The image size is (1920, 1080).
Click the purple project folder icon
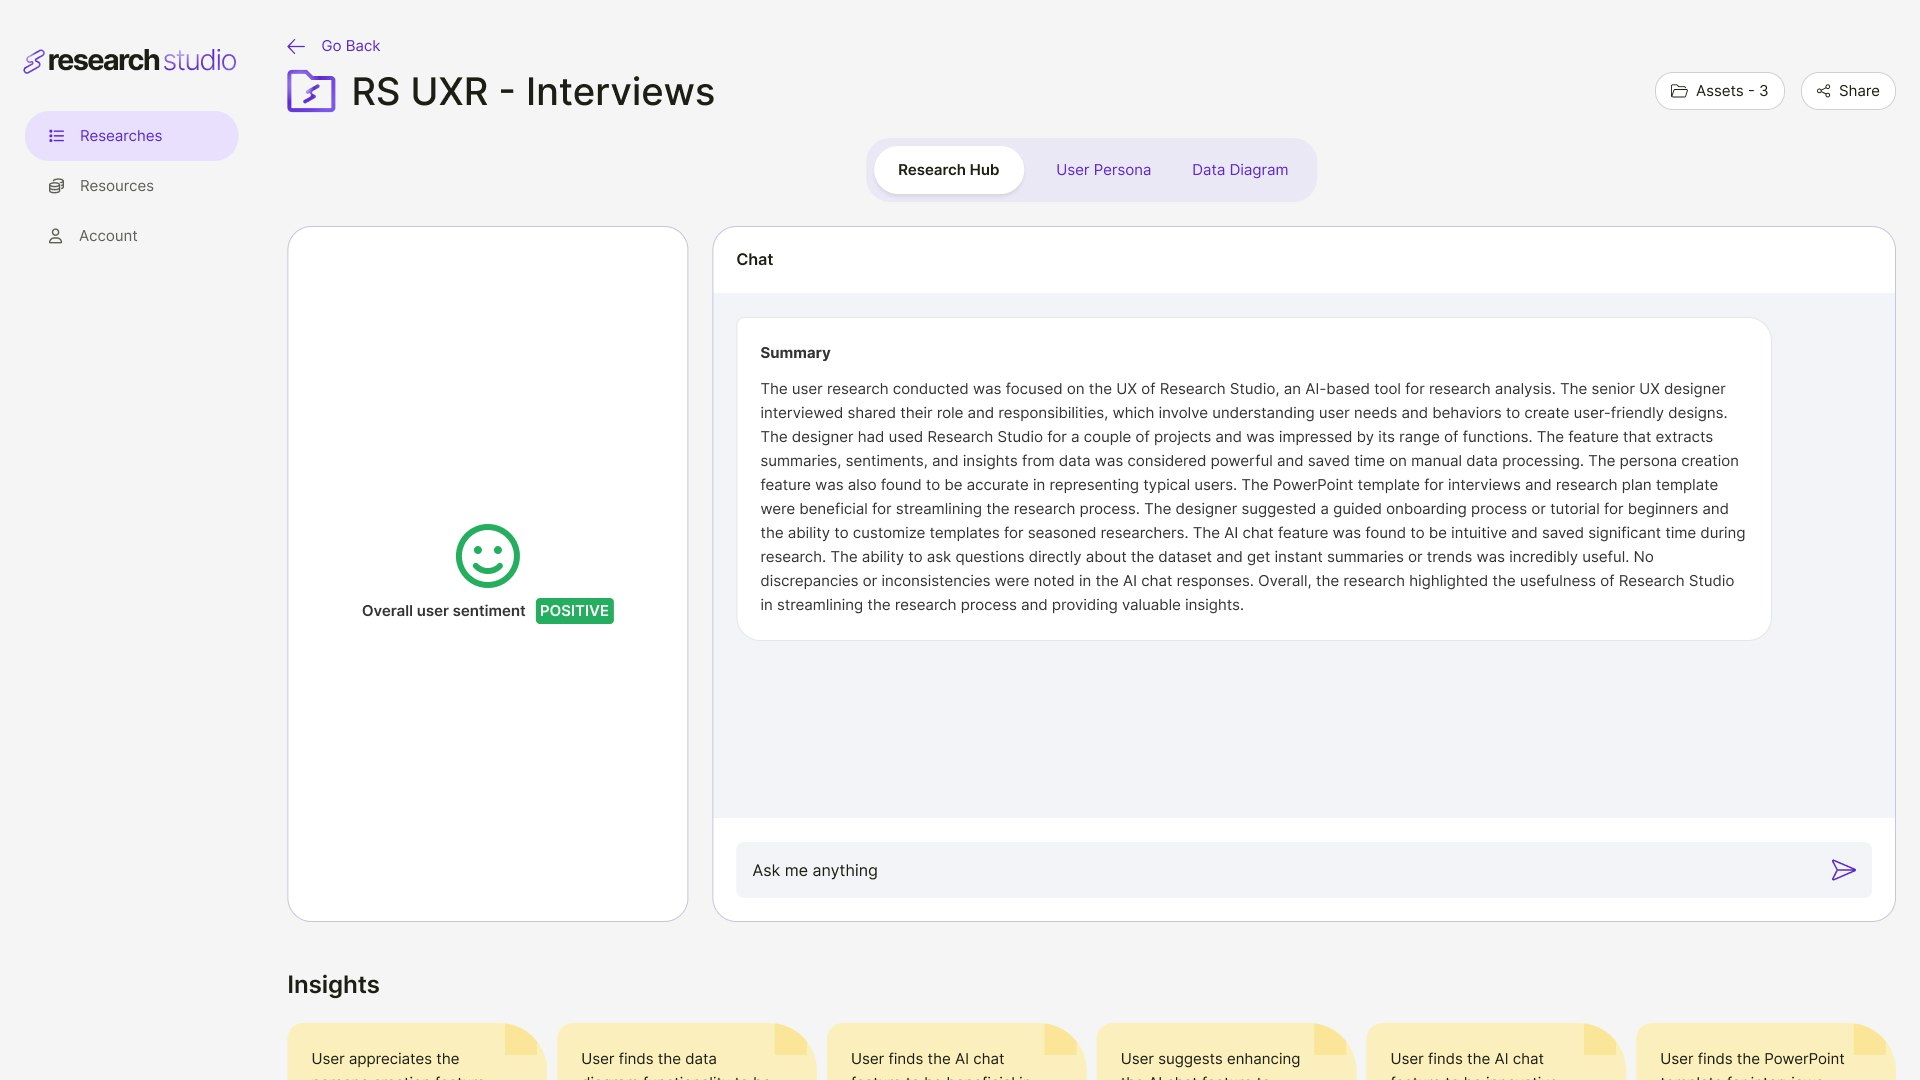(311, 91)
